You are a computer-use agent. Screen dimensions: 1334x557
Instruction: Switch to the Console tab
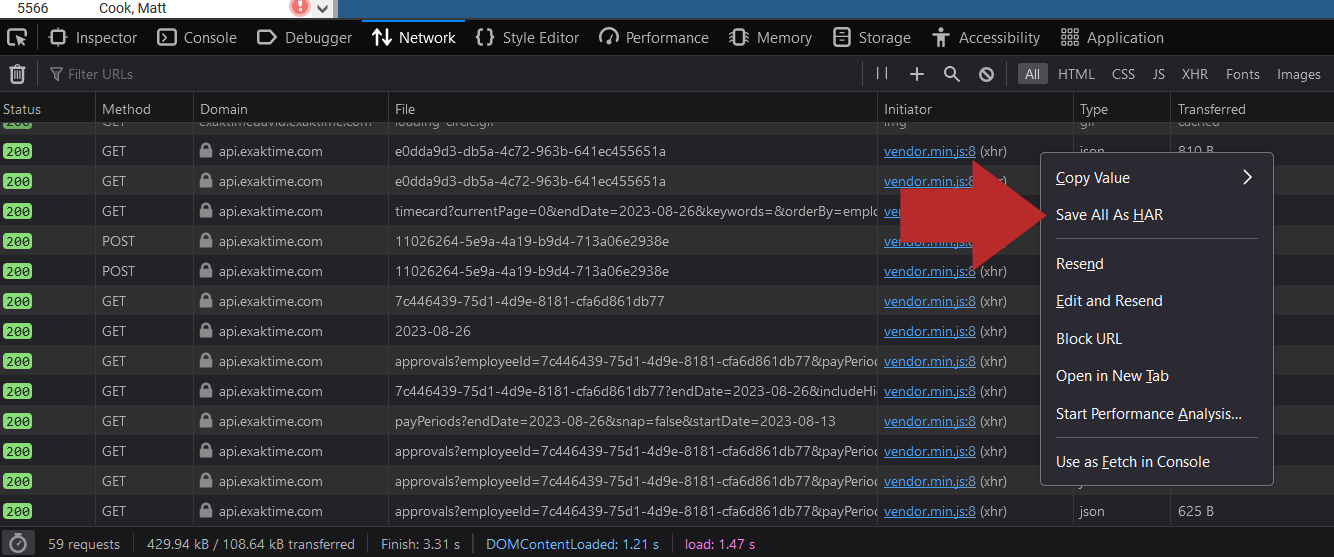pos(196,38)
